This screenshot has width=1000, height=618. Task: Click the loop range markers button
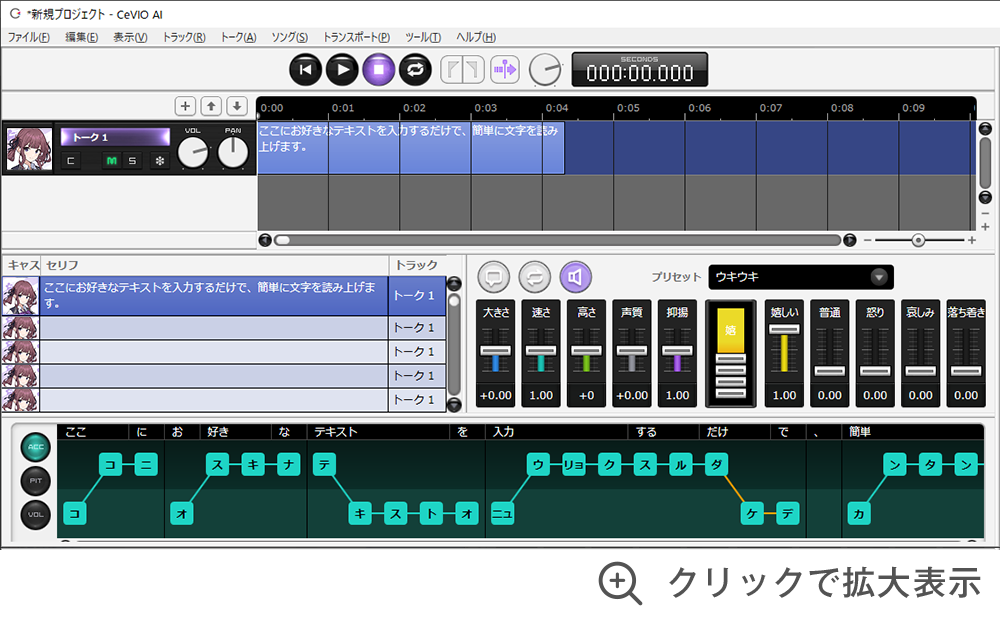tap(462, 70)
